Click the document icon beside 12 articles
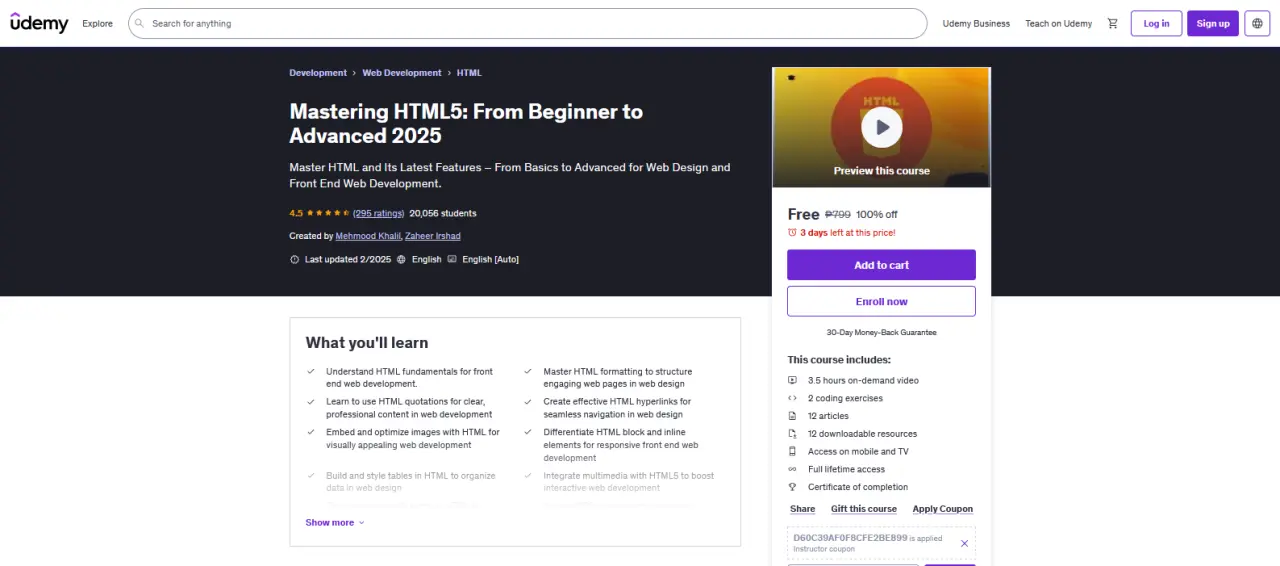The width and height of the screenshot is (1280, 566). [x=792, y=416]
